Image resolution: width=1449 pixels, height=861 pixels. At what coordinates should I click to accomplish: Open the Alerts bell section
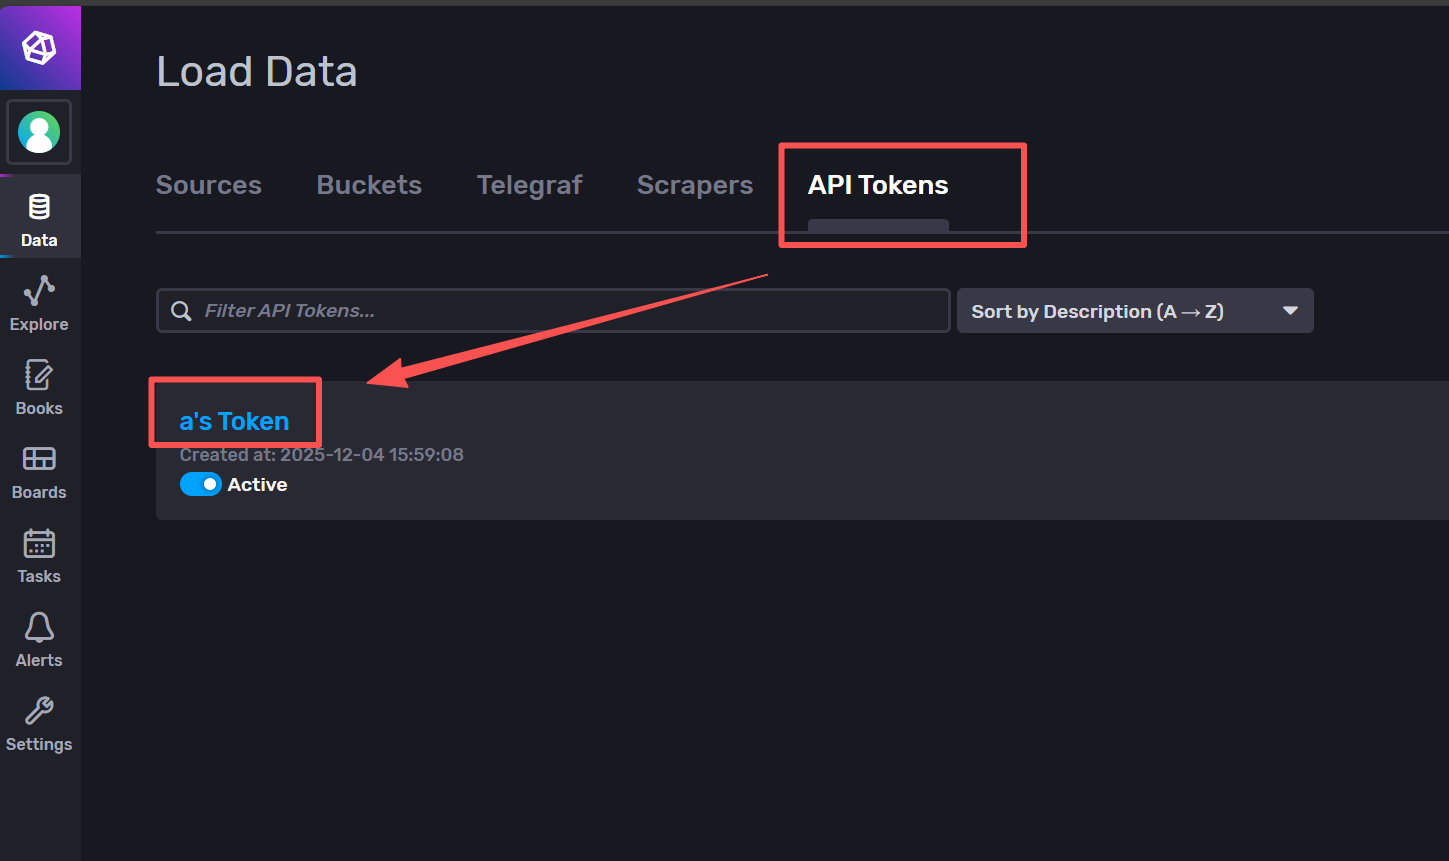(x=39, y=639)
